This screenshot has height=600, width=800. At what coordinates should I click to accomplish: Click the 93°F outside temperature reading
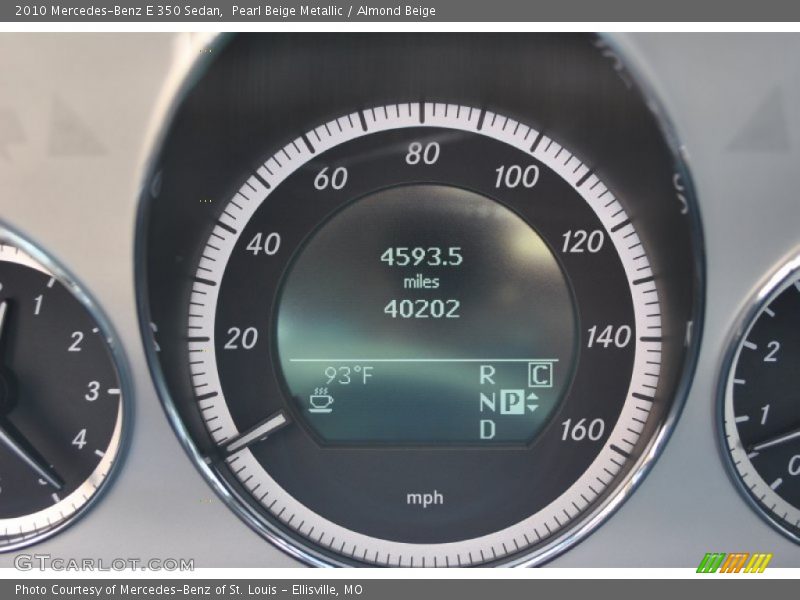[349, 376]
